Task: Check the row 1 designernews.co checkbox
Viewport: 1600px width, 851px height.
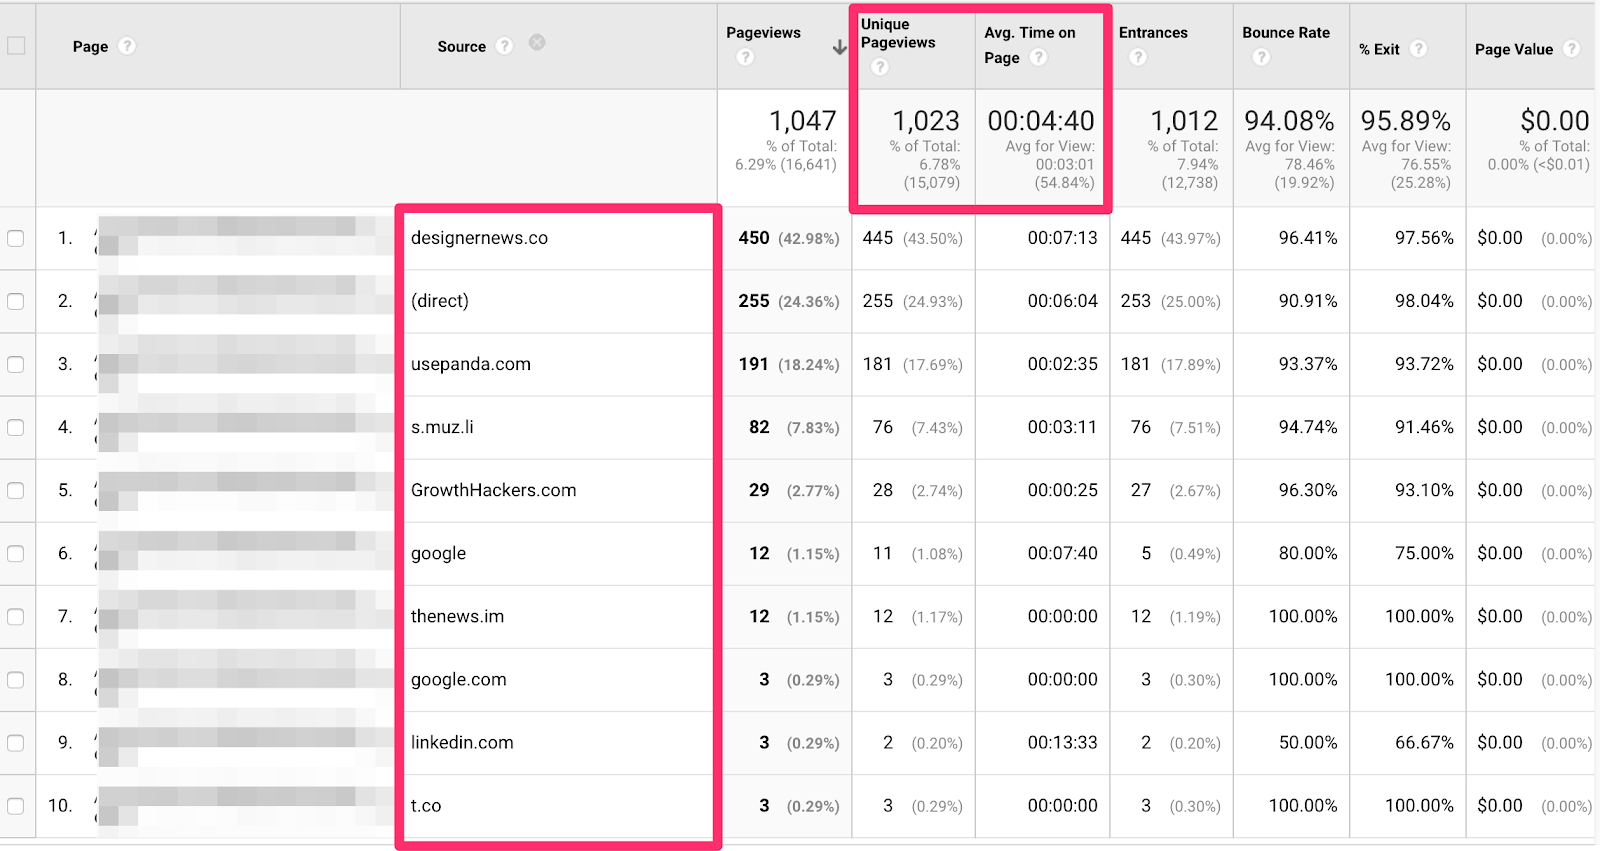Action: [x=16, y=238]
